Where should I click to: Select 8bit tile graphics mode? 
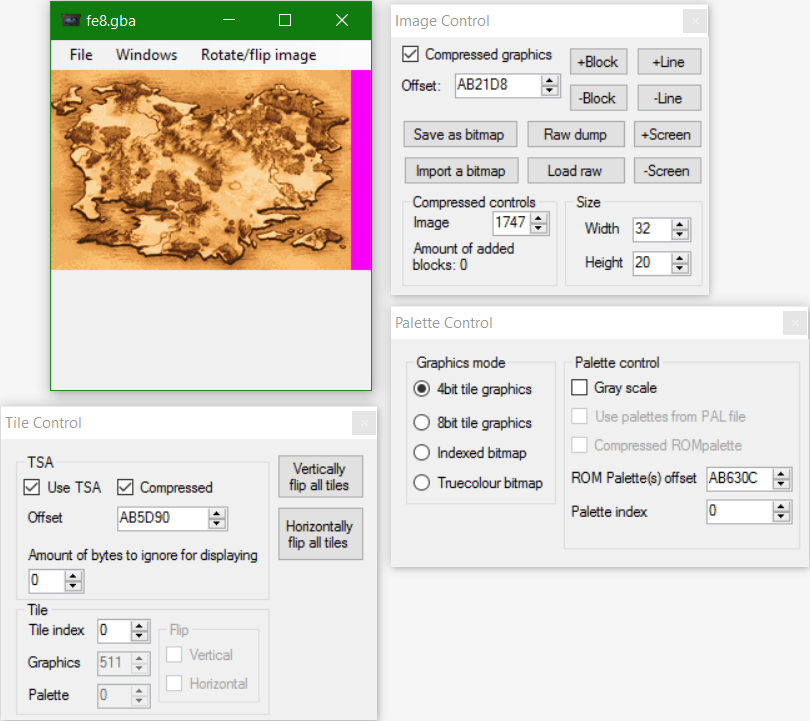pos(422,423)
